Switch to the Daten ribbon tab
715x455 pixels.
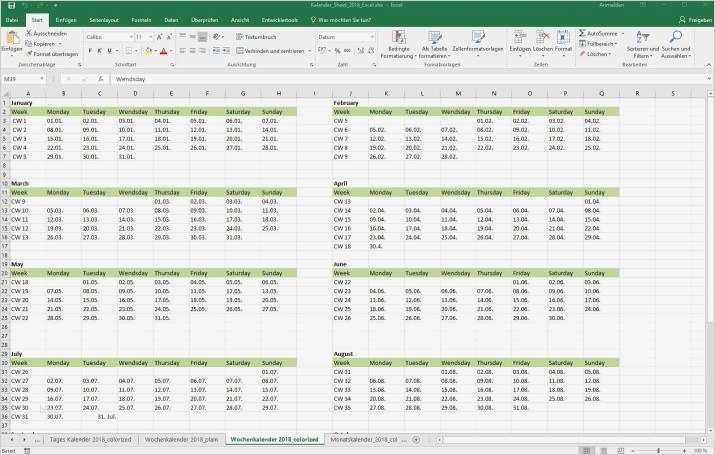171,20
